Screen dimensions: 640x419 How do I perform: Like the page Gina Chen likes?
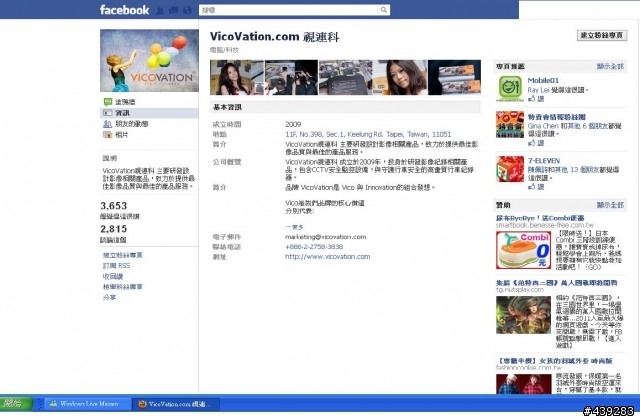536,143
